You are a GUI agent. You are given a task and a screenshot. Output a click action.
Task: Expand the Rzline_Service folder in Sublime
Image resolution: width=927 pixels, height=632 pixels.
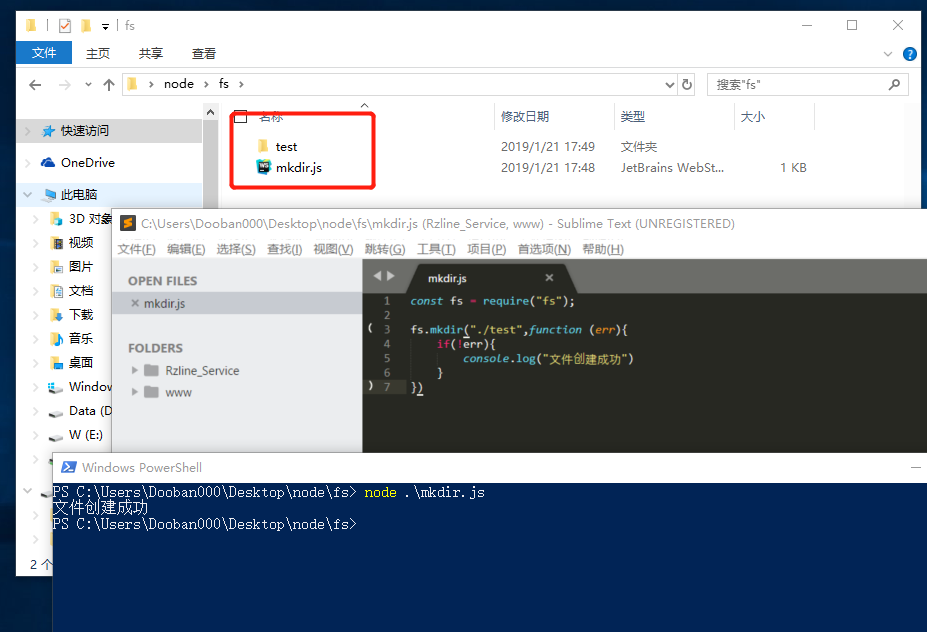[135, 371]
